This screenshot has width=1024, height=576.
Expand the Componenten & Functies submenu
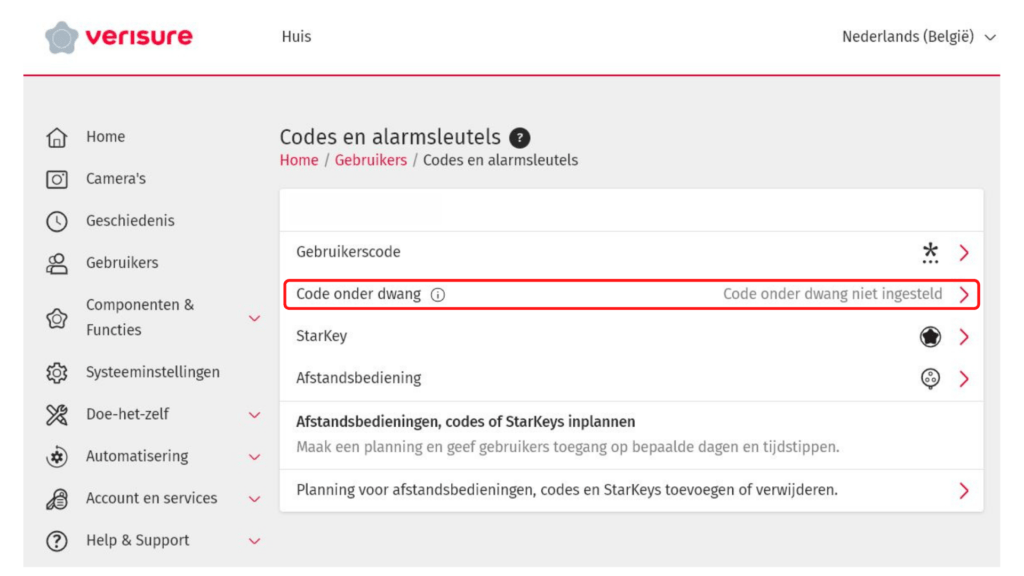click(x=254, y=318)
